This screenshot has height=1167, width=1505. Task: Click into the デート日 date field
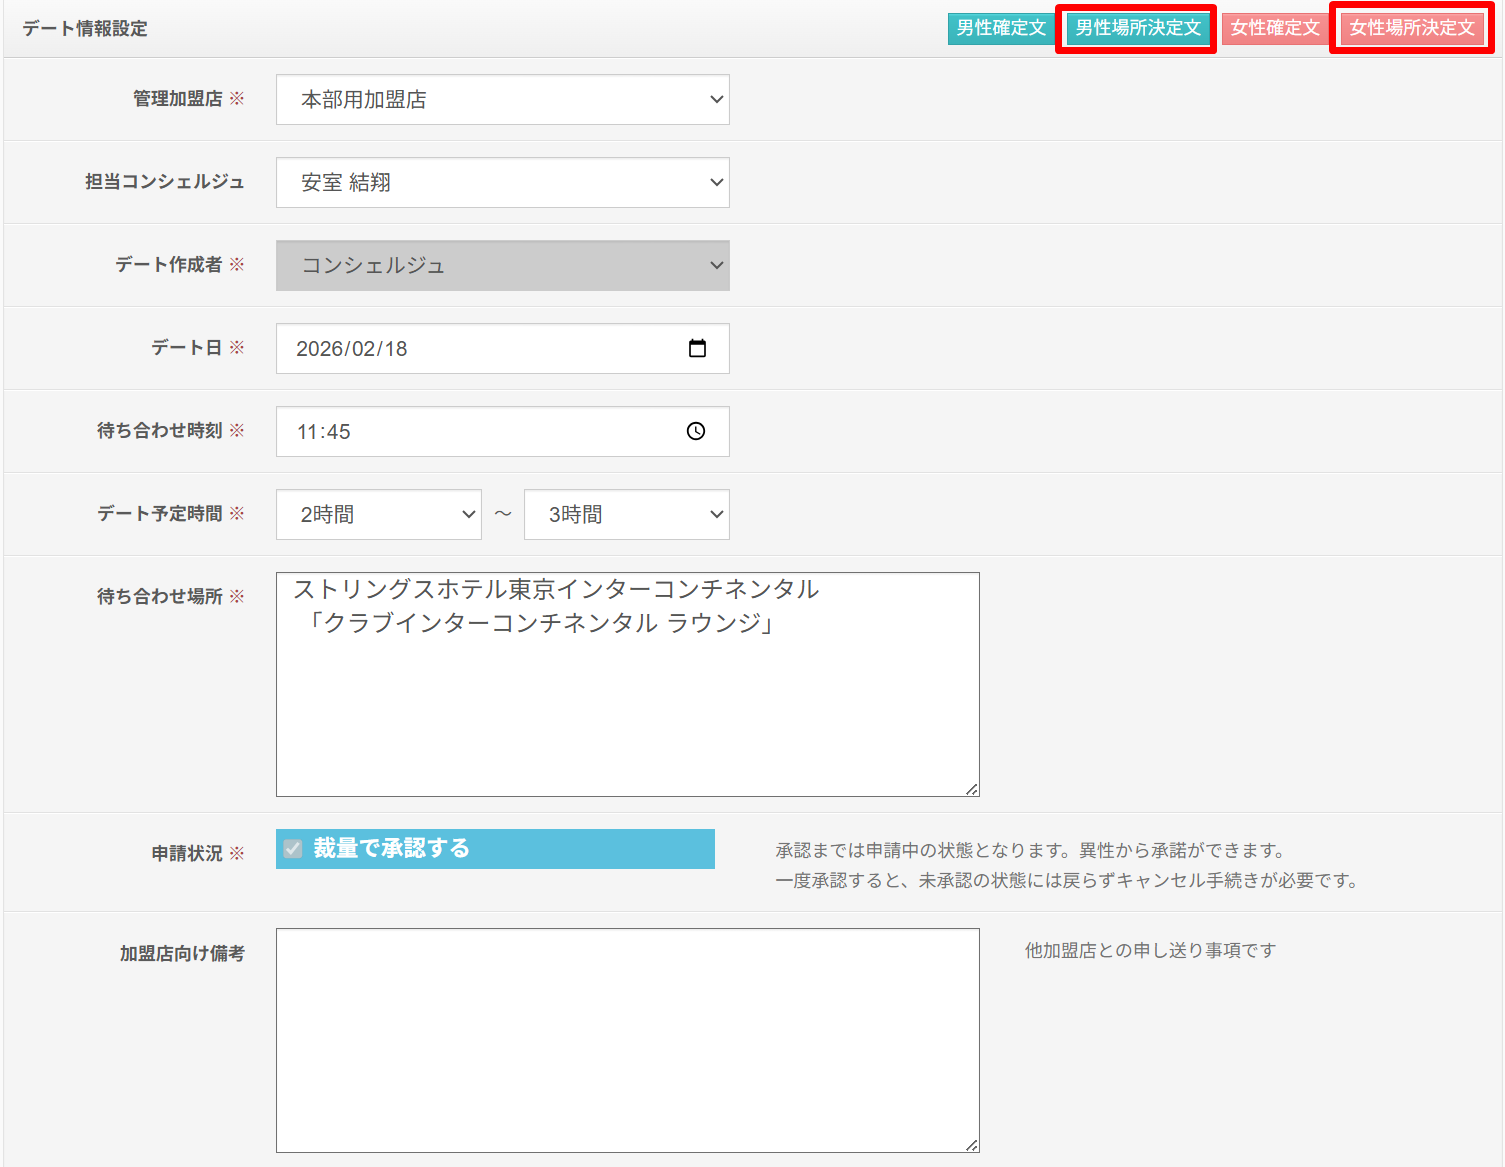[x=450, y=349]
